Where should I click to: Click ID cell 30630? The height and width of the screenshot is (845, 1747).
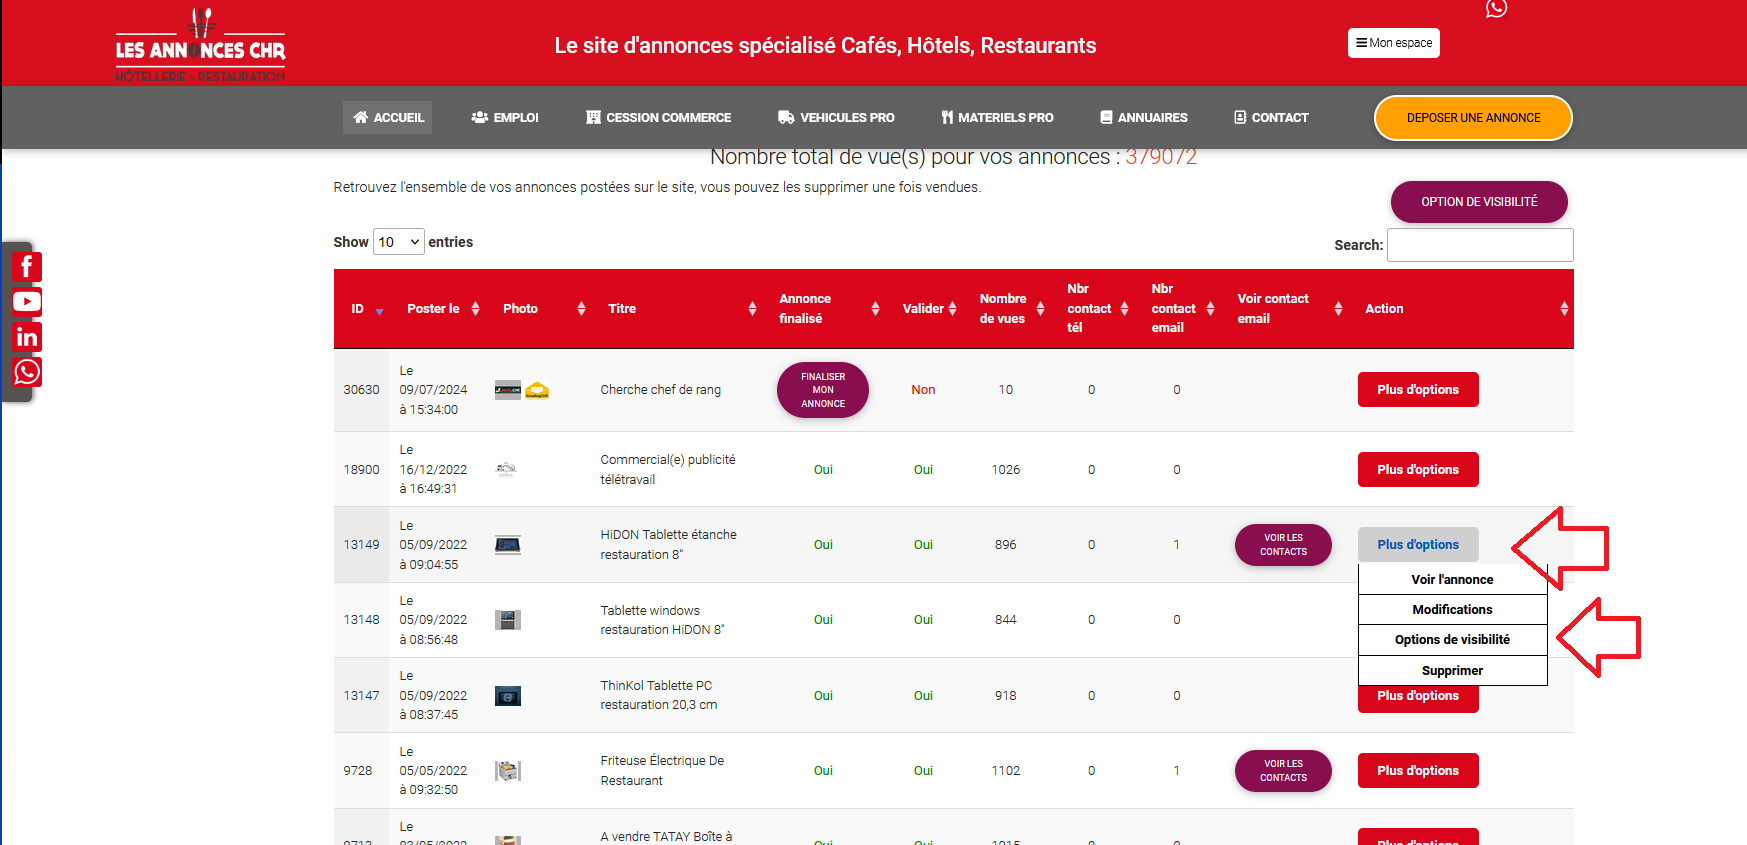[361, 390]
